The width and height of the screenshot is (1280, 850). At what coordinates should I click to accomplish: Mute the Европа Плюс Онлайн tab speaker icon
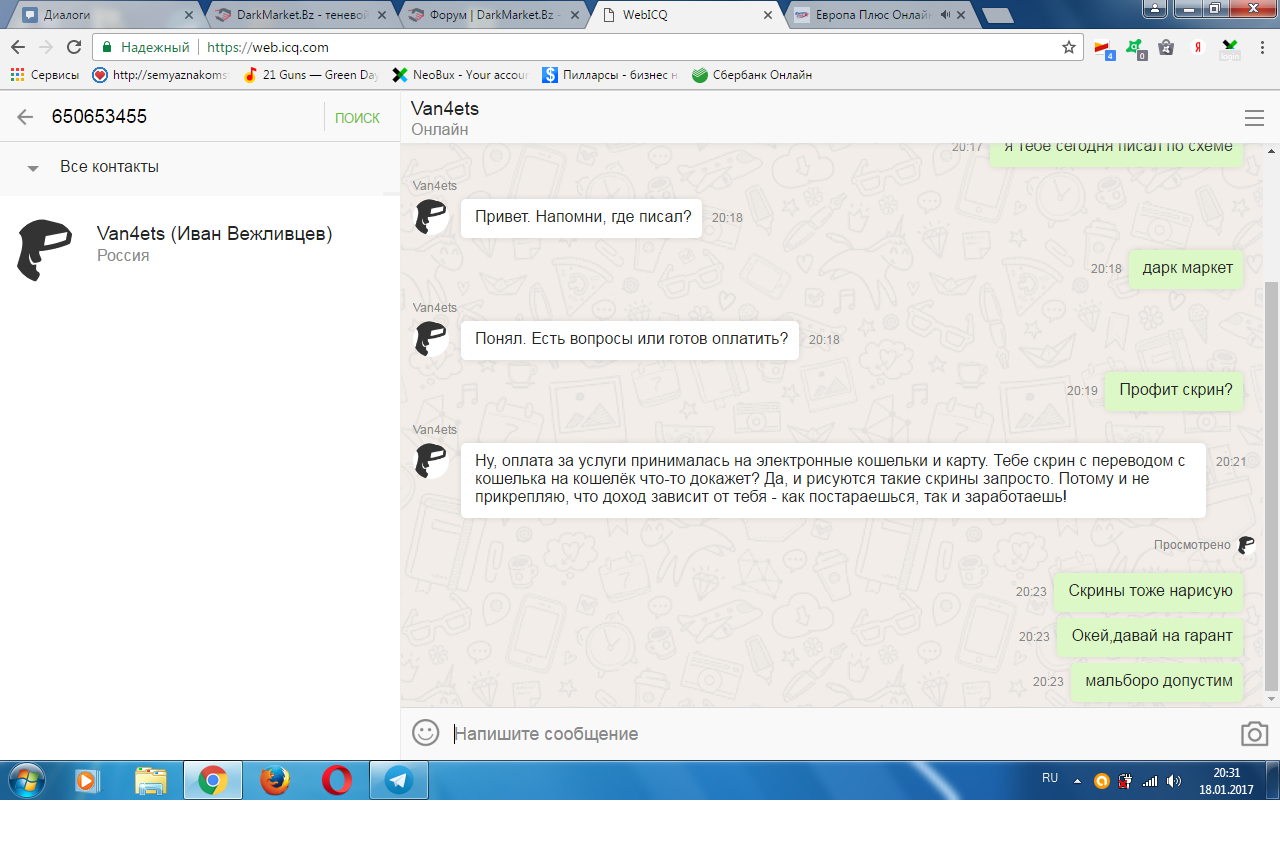943,15
